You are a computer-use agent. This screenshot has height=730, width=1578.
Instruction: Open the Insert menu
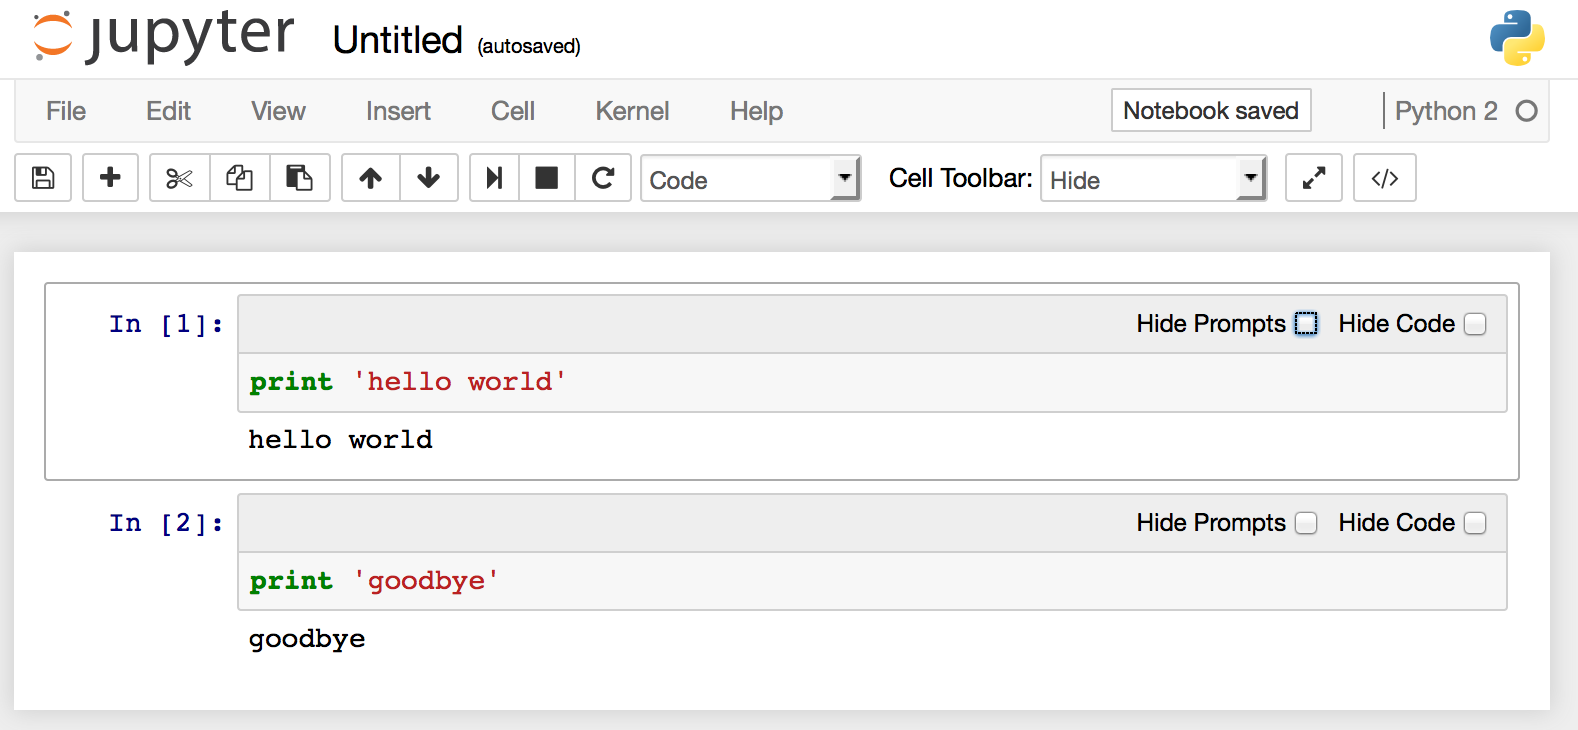pos(398,111)
